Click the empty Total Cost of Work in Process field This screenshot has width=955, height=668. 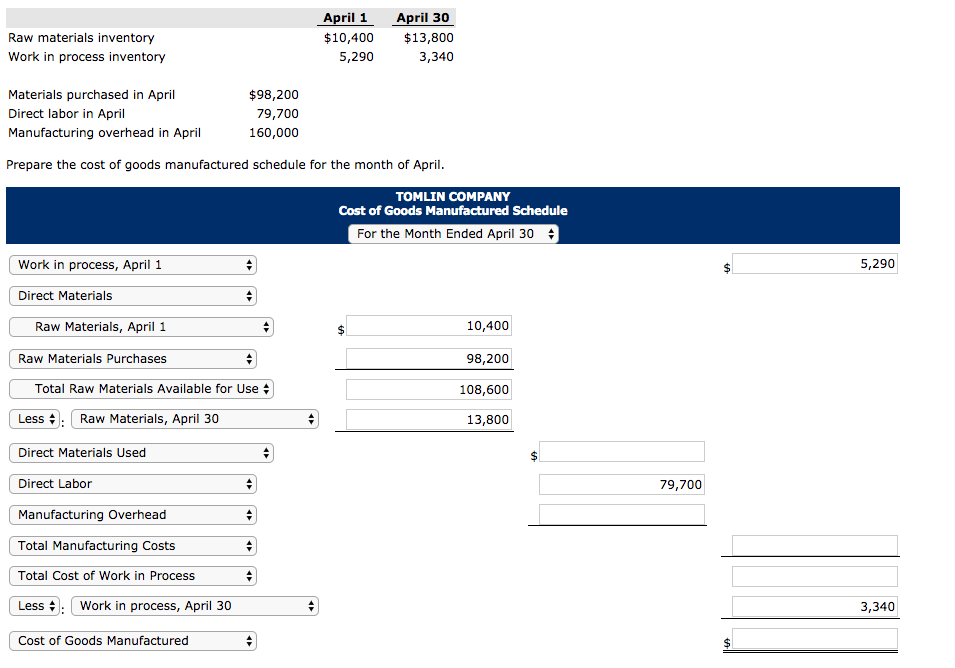[x=815, y=577]
